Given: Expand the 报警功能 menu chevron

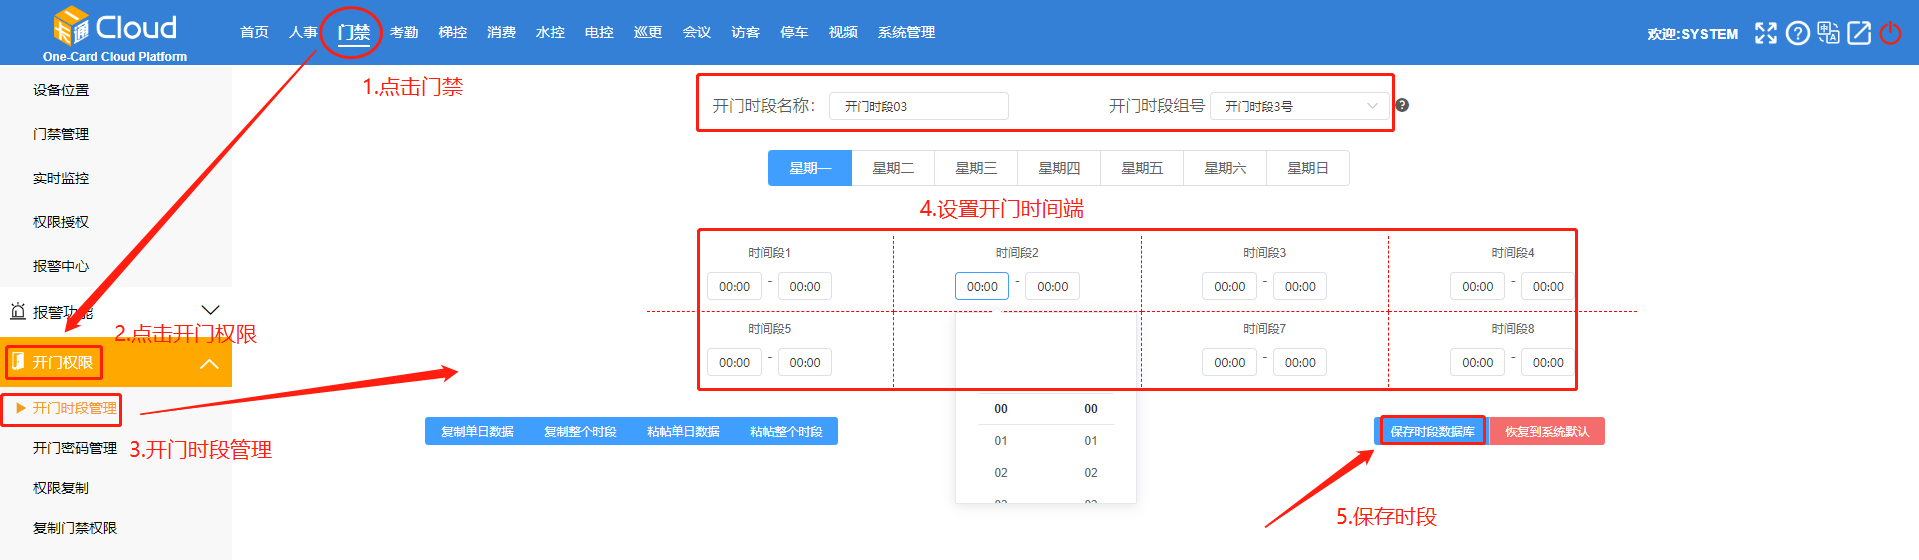Looking at the screenshot, I should click(210, 310).
